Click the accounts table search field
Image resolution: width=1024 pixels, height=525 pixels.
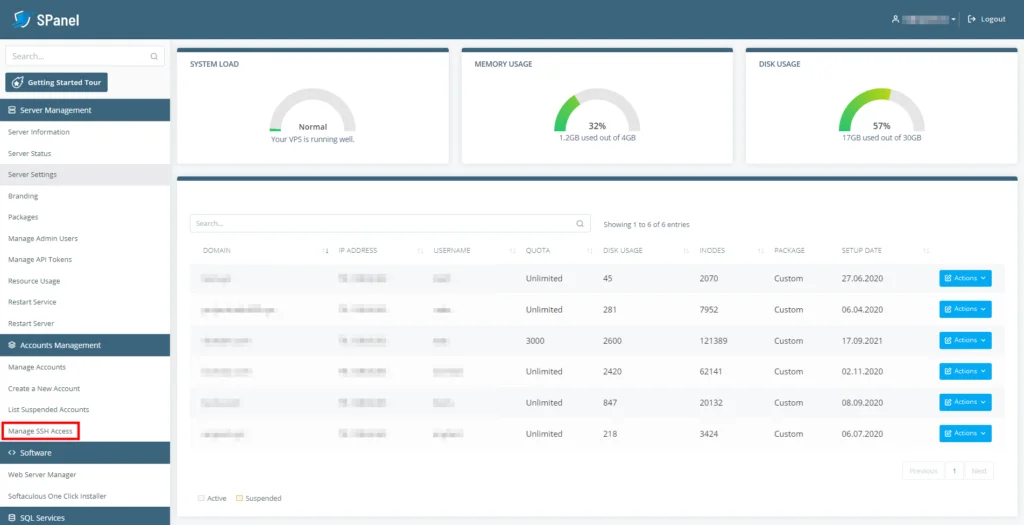pyautogui.click(x=390, y=223)
